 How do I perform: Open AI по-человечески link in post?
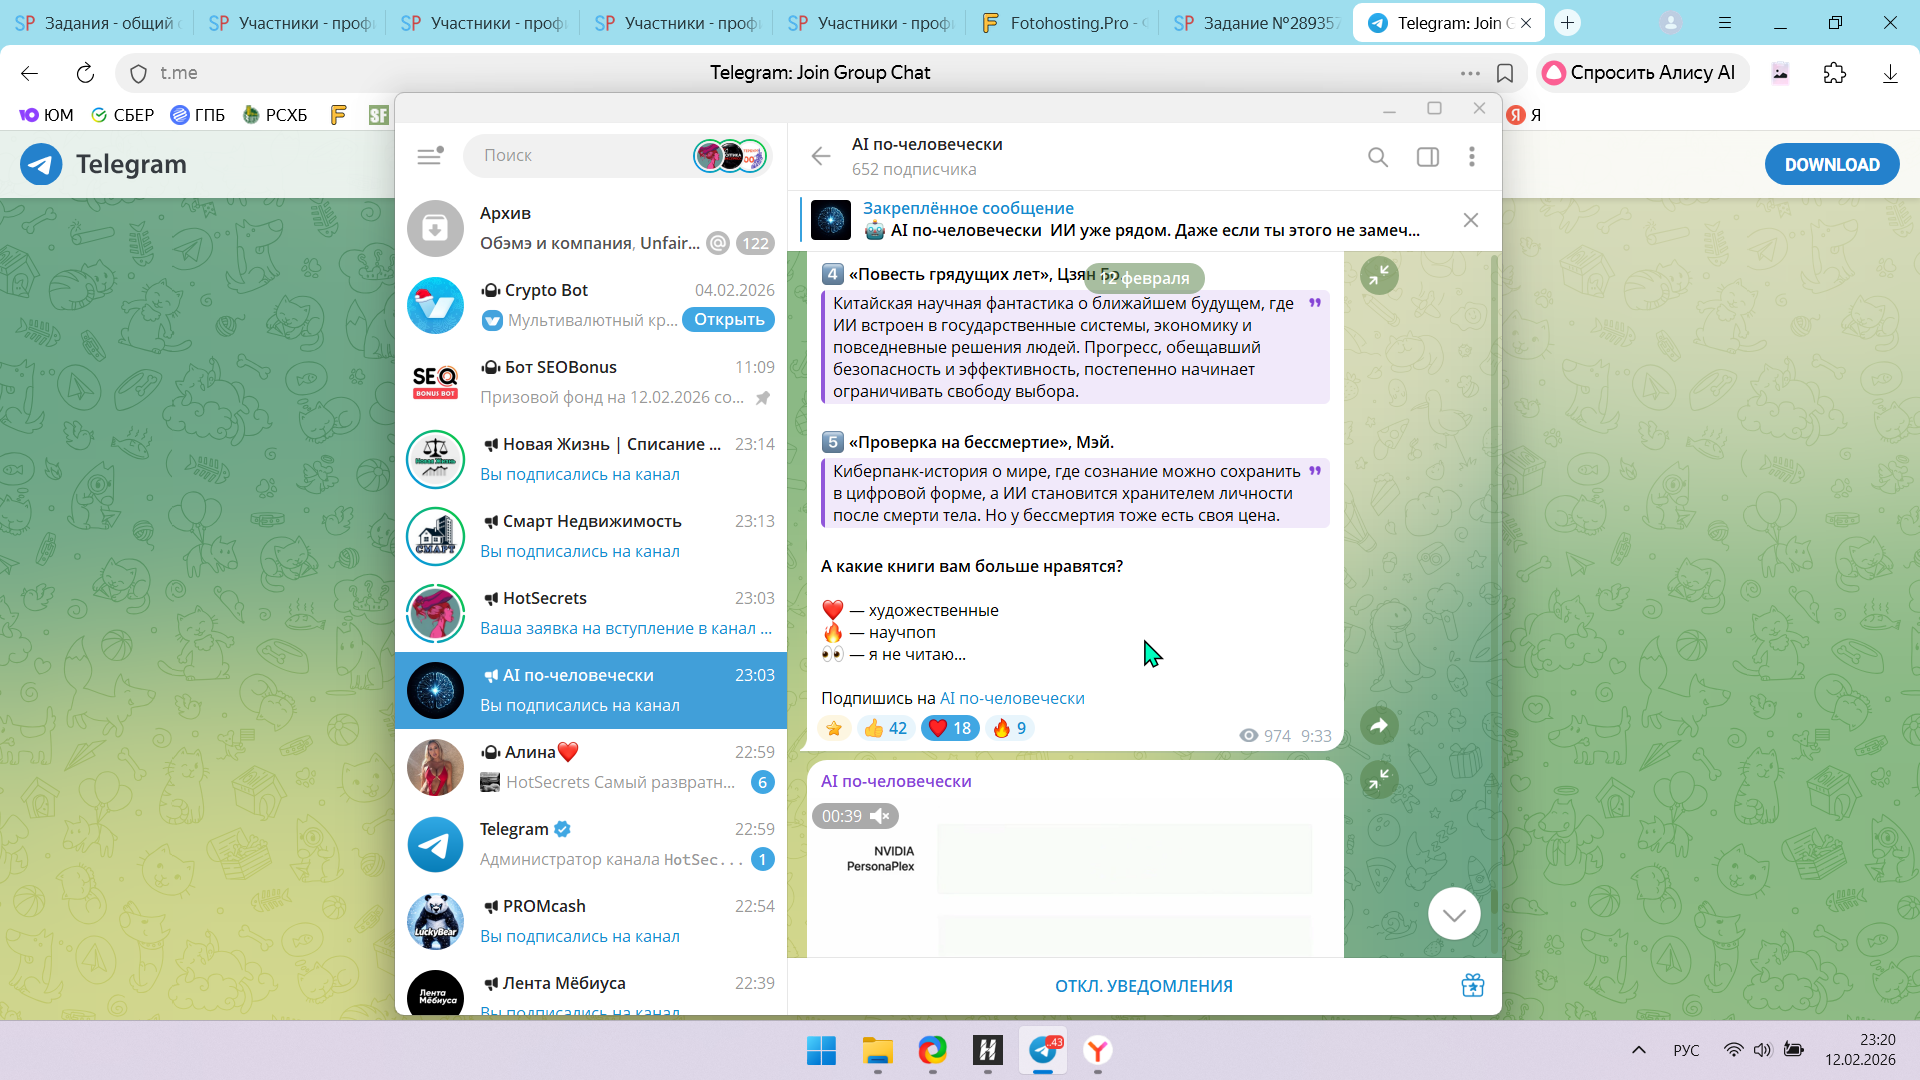pyautogui.click(x=1012, y=698)
